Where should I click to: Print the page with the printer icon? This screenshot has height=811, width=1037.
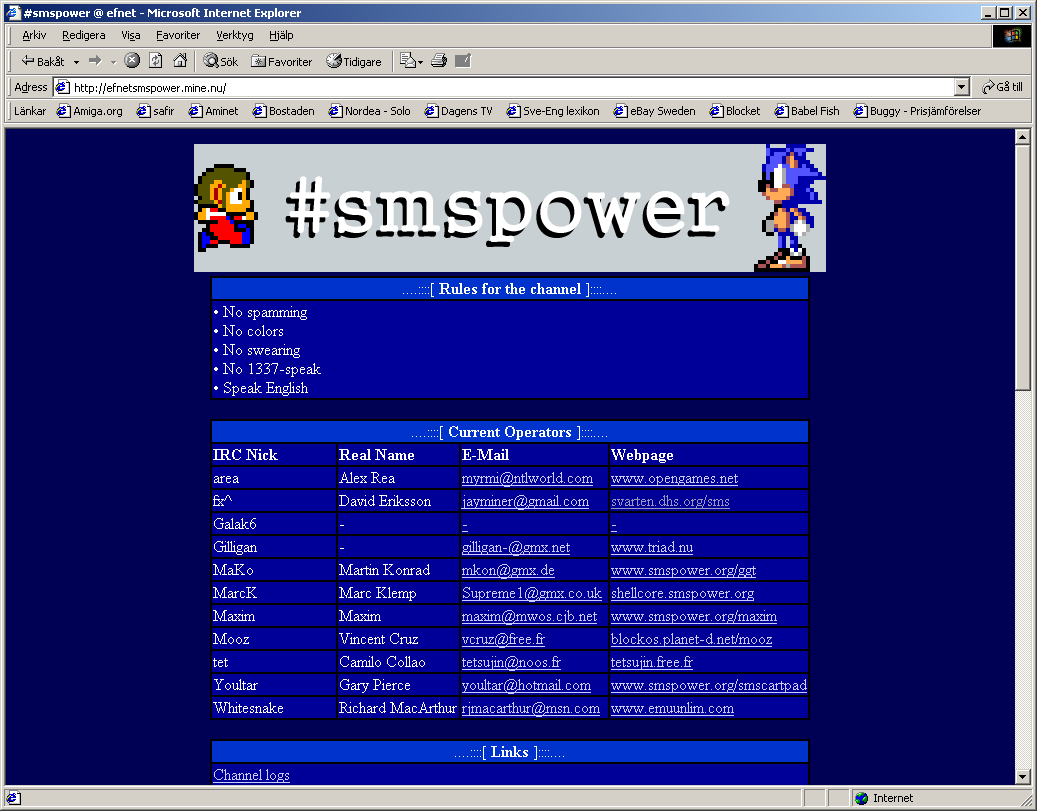439,61
